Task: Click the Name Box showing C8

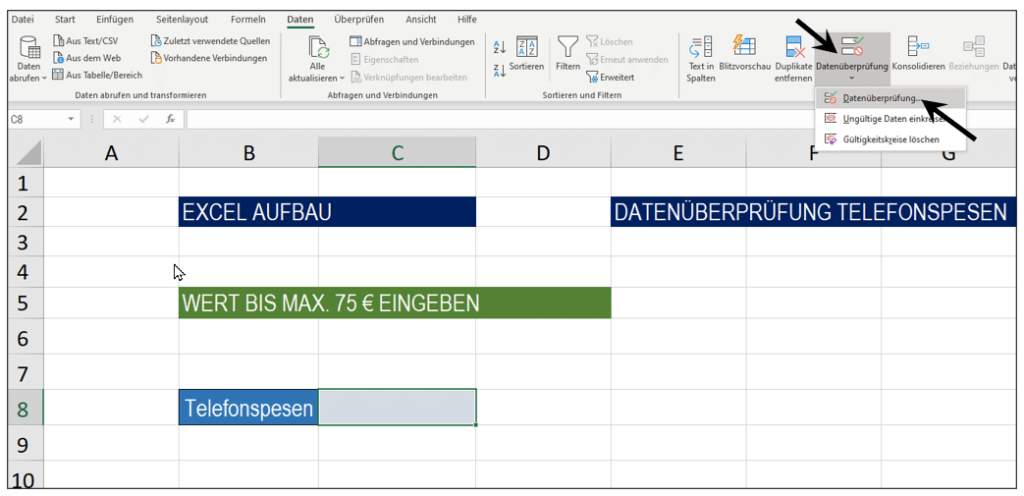Action: pyautogui.click(x=36, y=119)
